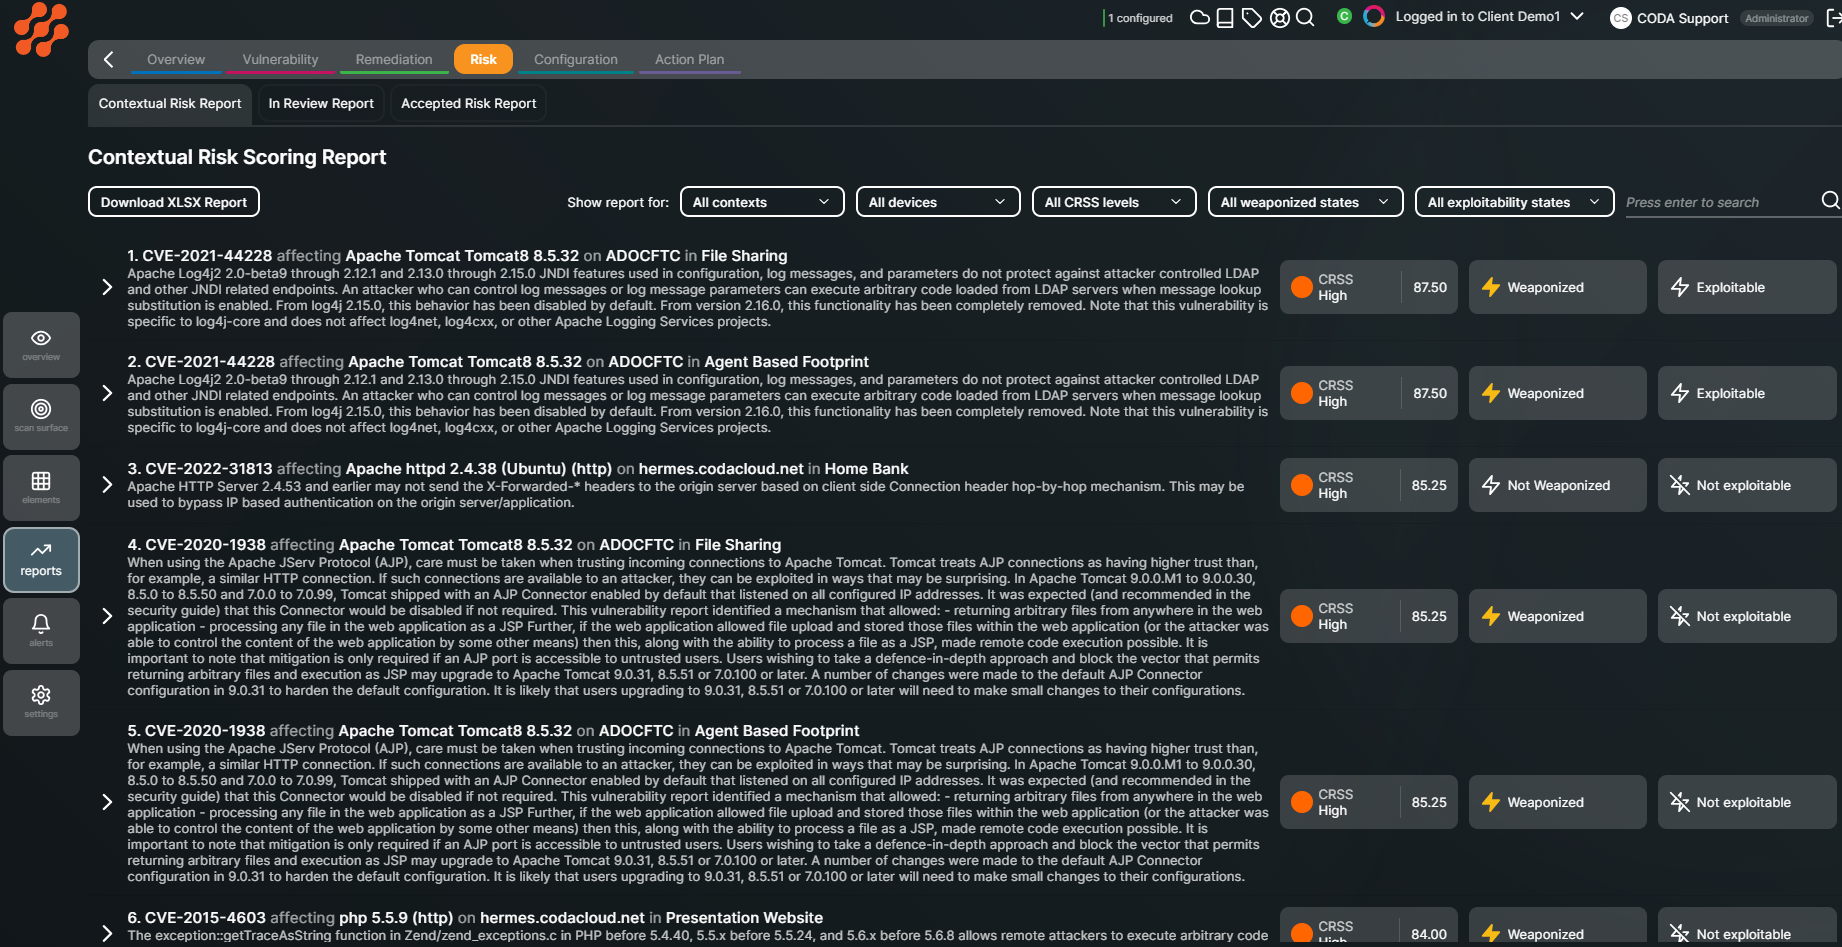
Task: Select Not exploitable badge on CVE-2022-31813
Action: (1746, 485)
